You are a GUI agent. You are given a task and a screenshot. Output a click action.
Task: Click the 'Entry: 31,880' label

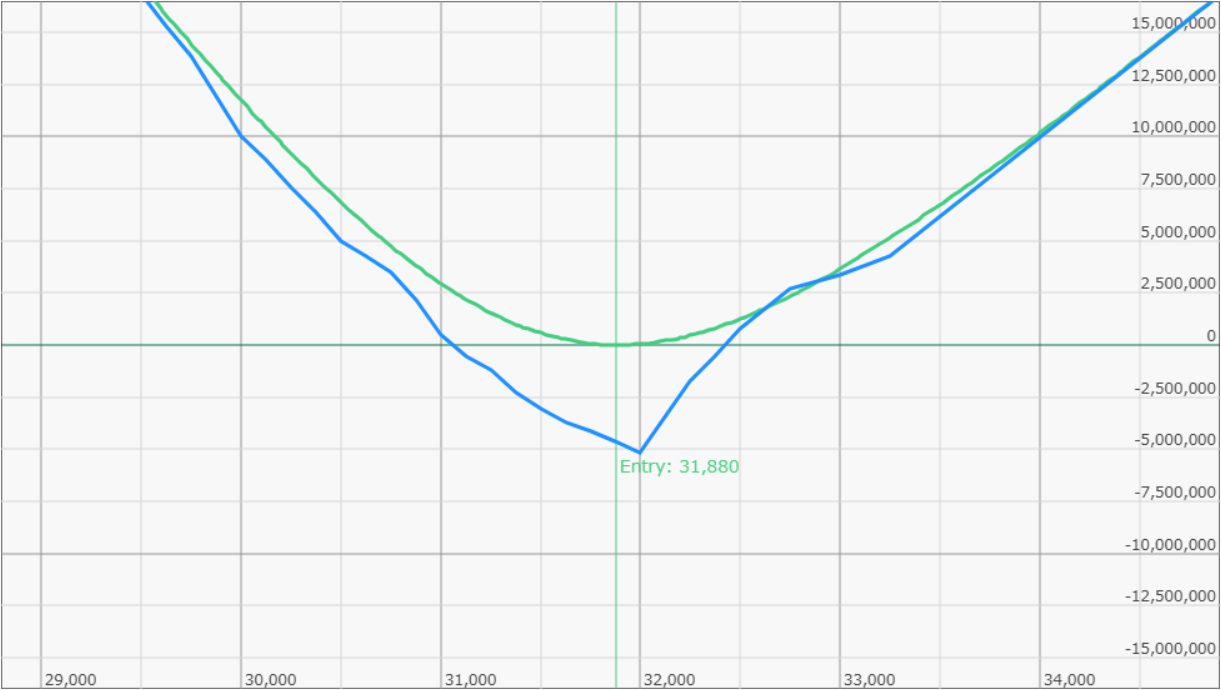click(679, 467)
